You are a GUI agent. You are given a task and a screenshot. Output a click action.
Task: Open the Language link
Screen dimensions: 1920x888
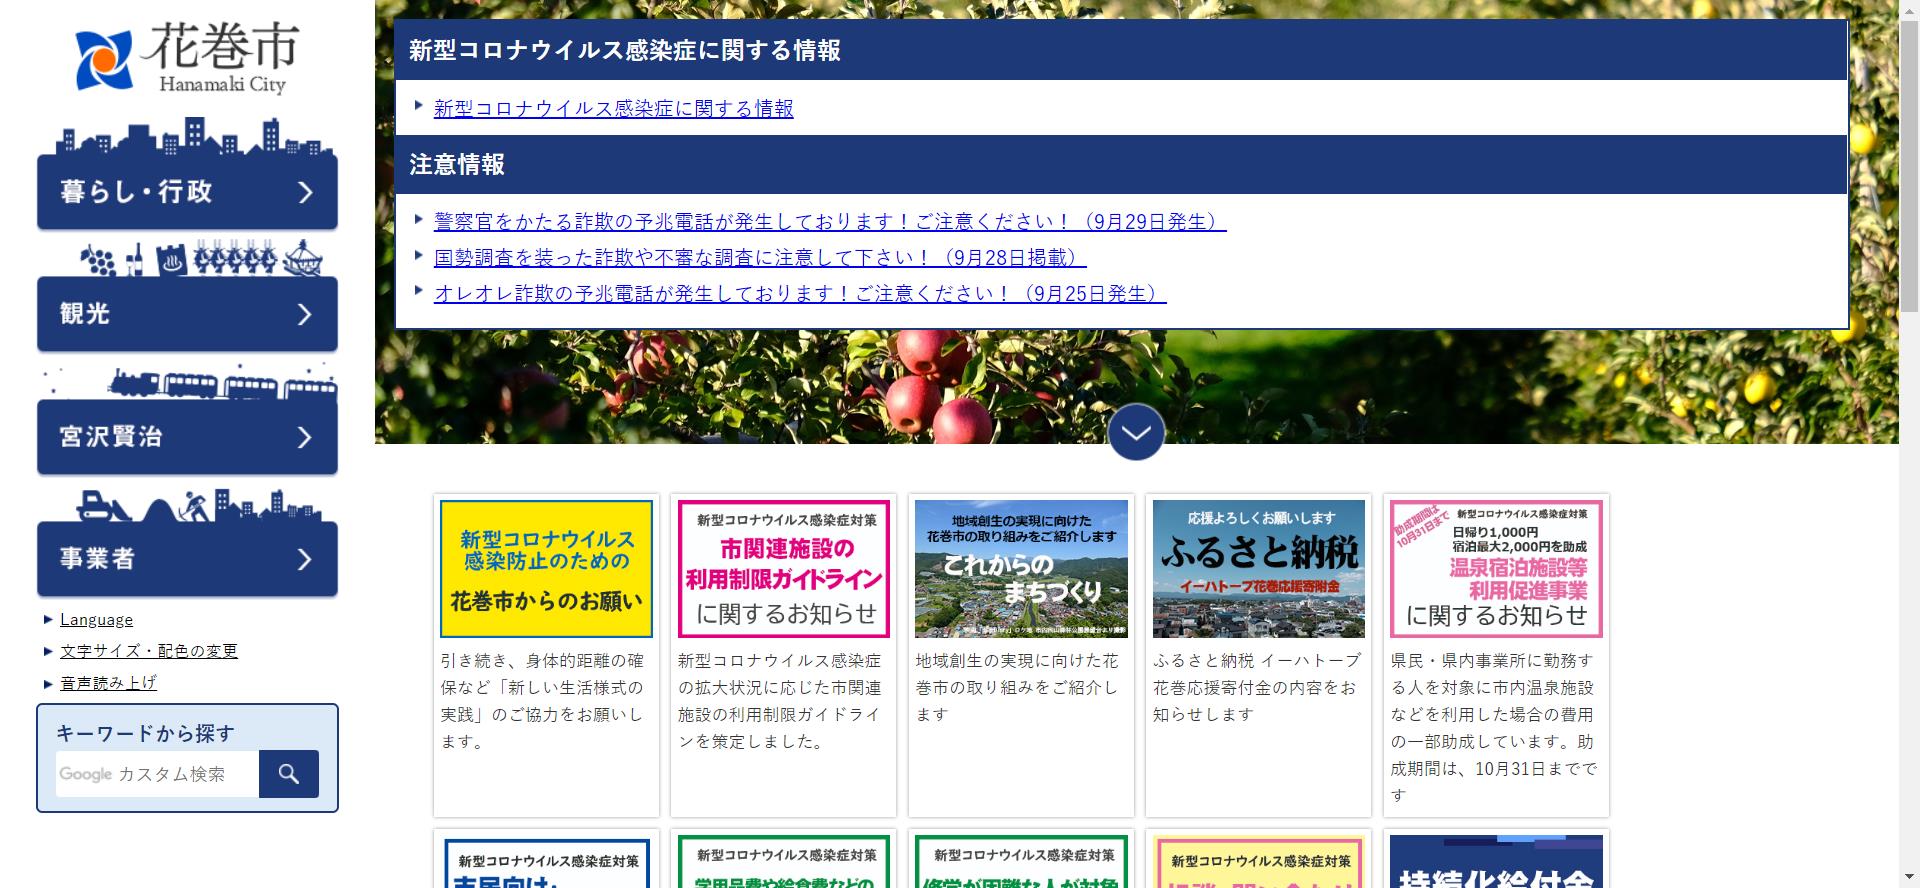pos(96,620)
